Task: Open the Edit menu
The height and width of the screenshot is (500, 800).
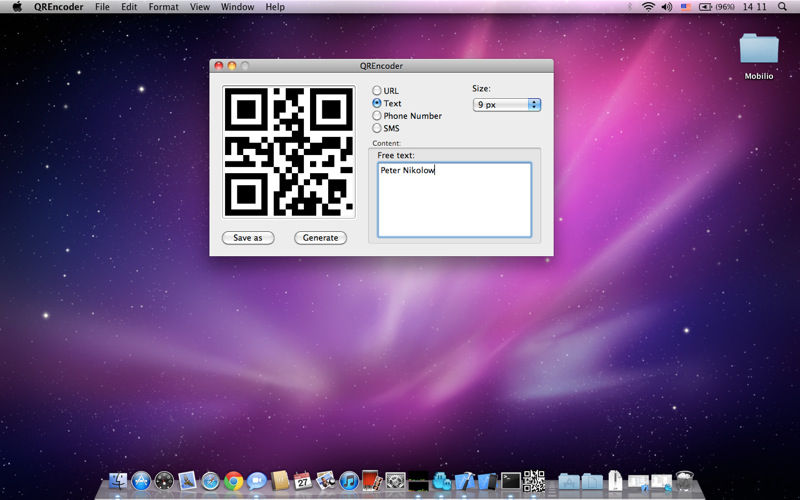Action: pos(129,7)
